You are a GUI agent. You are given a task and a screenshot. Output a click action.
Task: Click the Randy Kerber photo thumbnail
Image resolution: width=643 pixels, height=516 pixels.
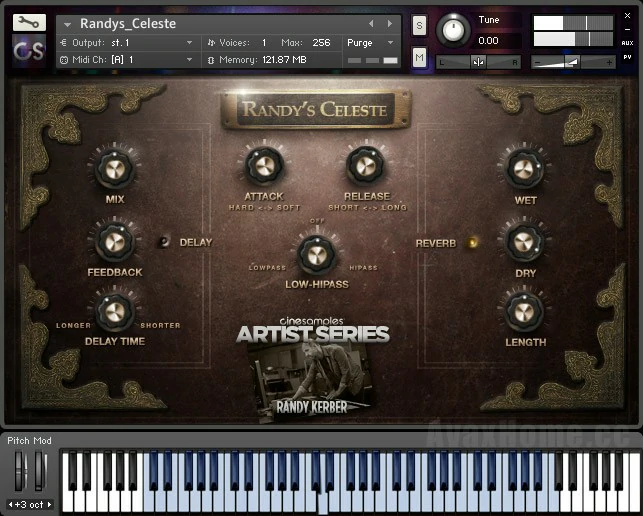point(313,383)
